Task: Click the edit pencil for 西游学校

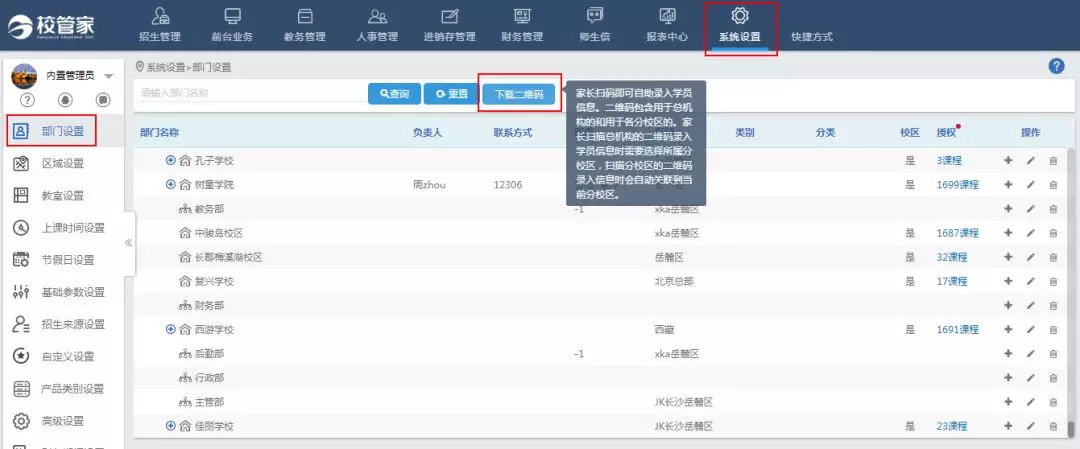Action: 1030,329
